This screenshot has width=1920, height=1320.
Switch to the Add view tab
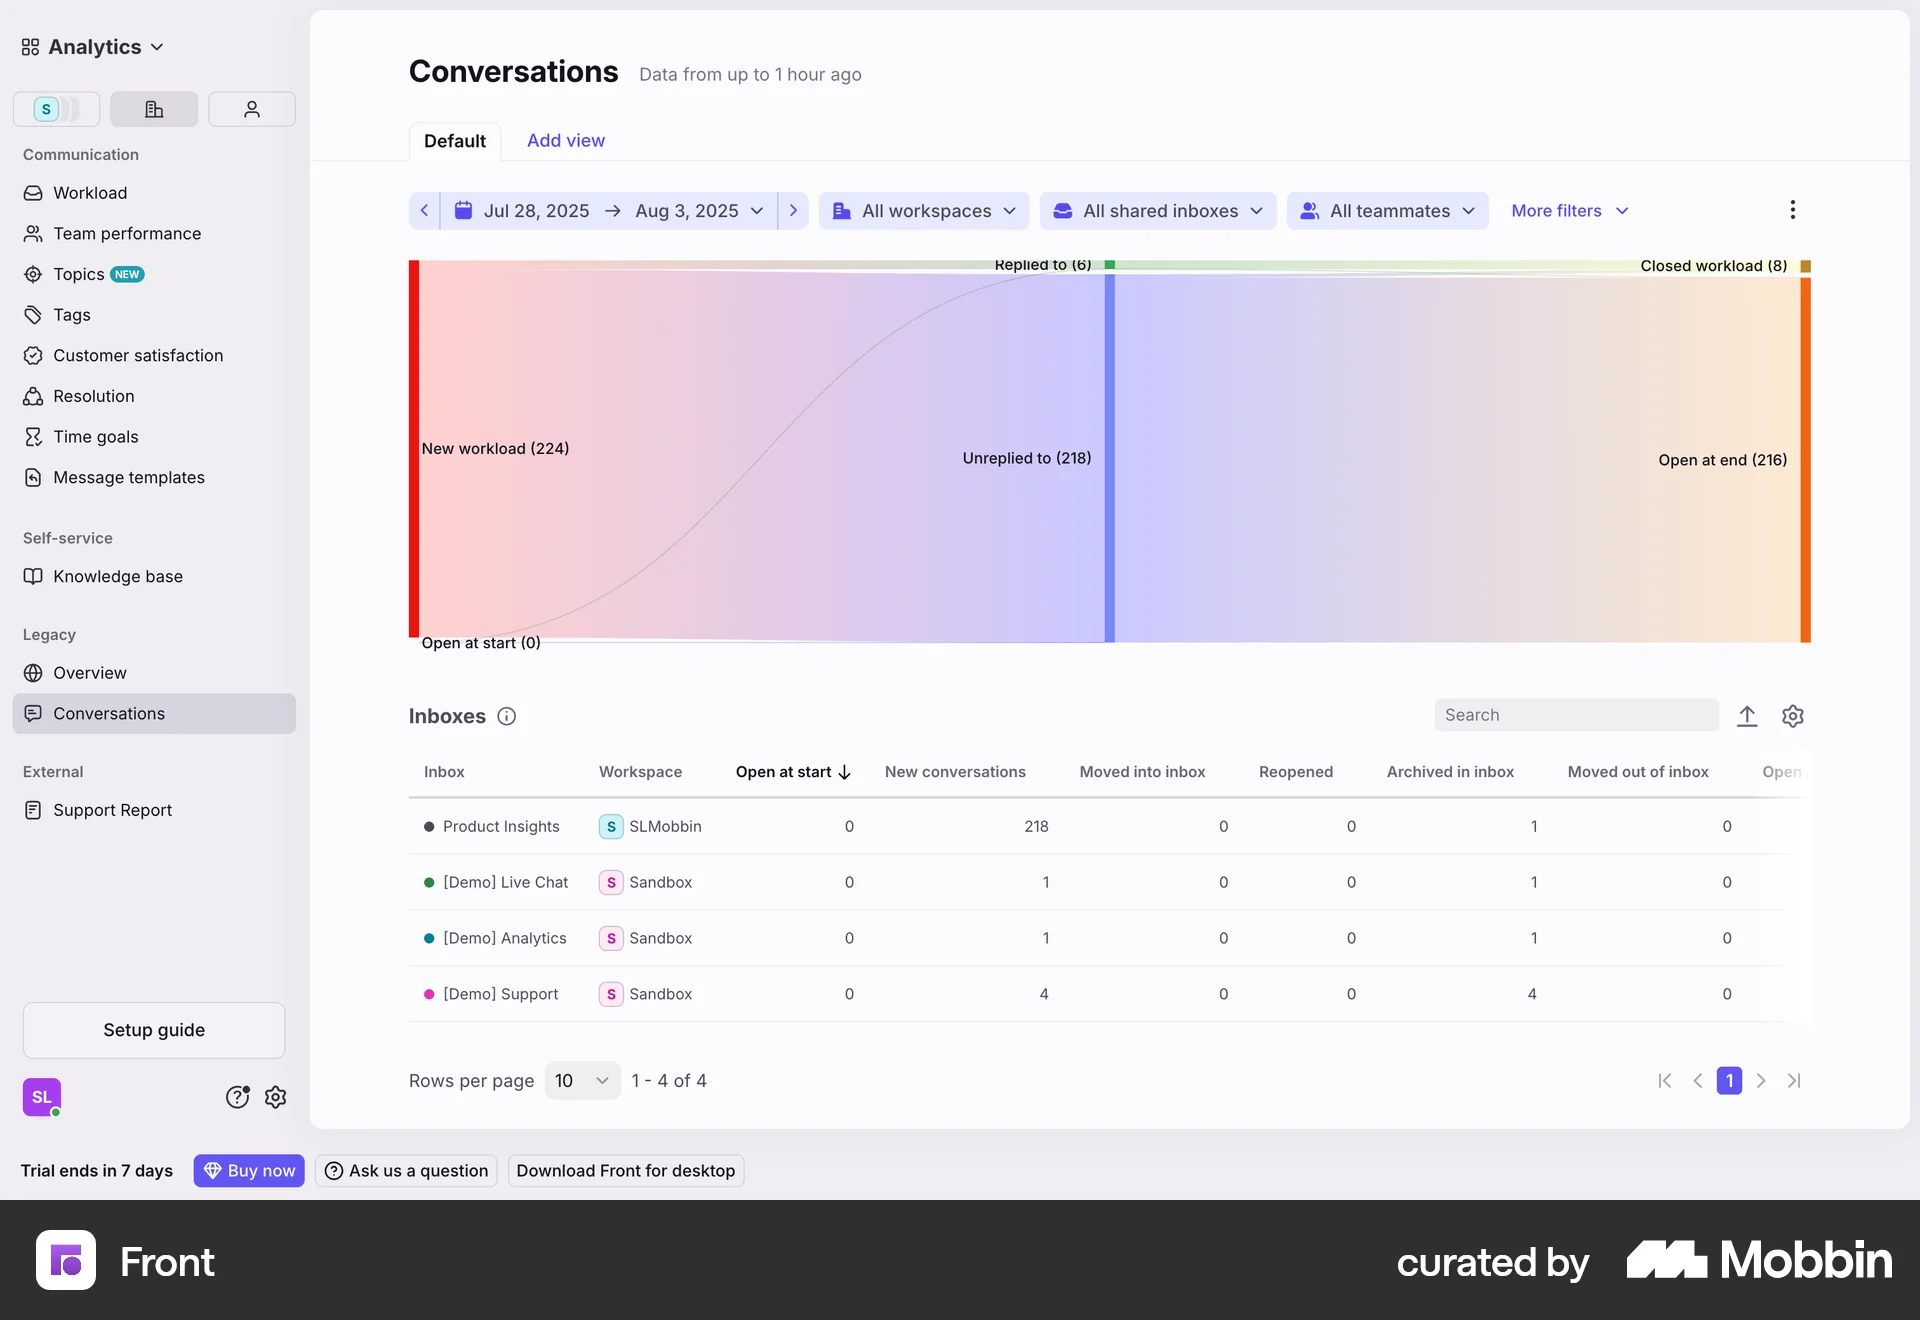566,140
